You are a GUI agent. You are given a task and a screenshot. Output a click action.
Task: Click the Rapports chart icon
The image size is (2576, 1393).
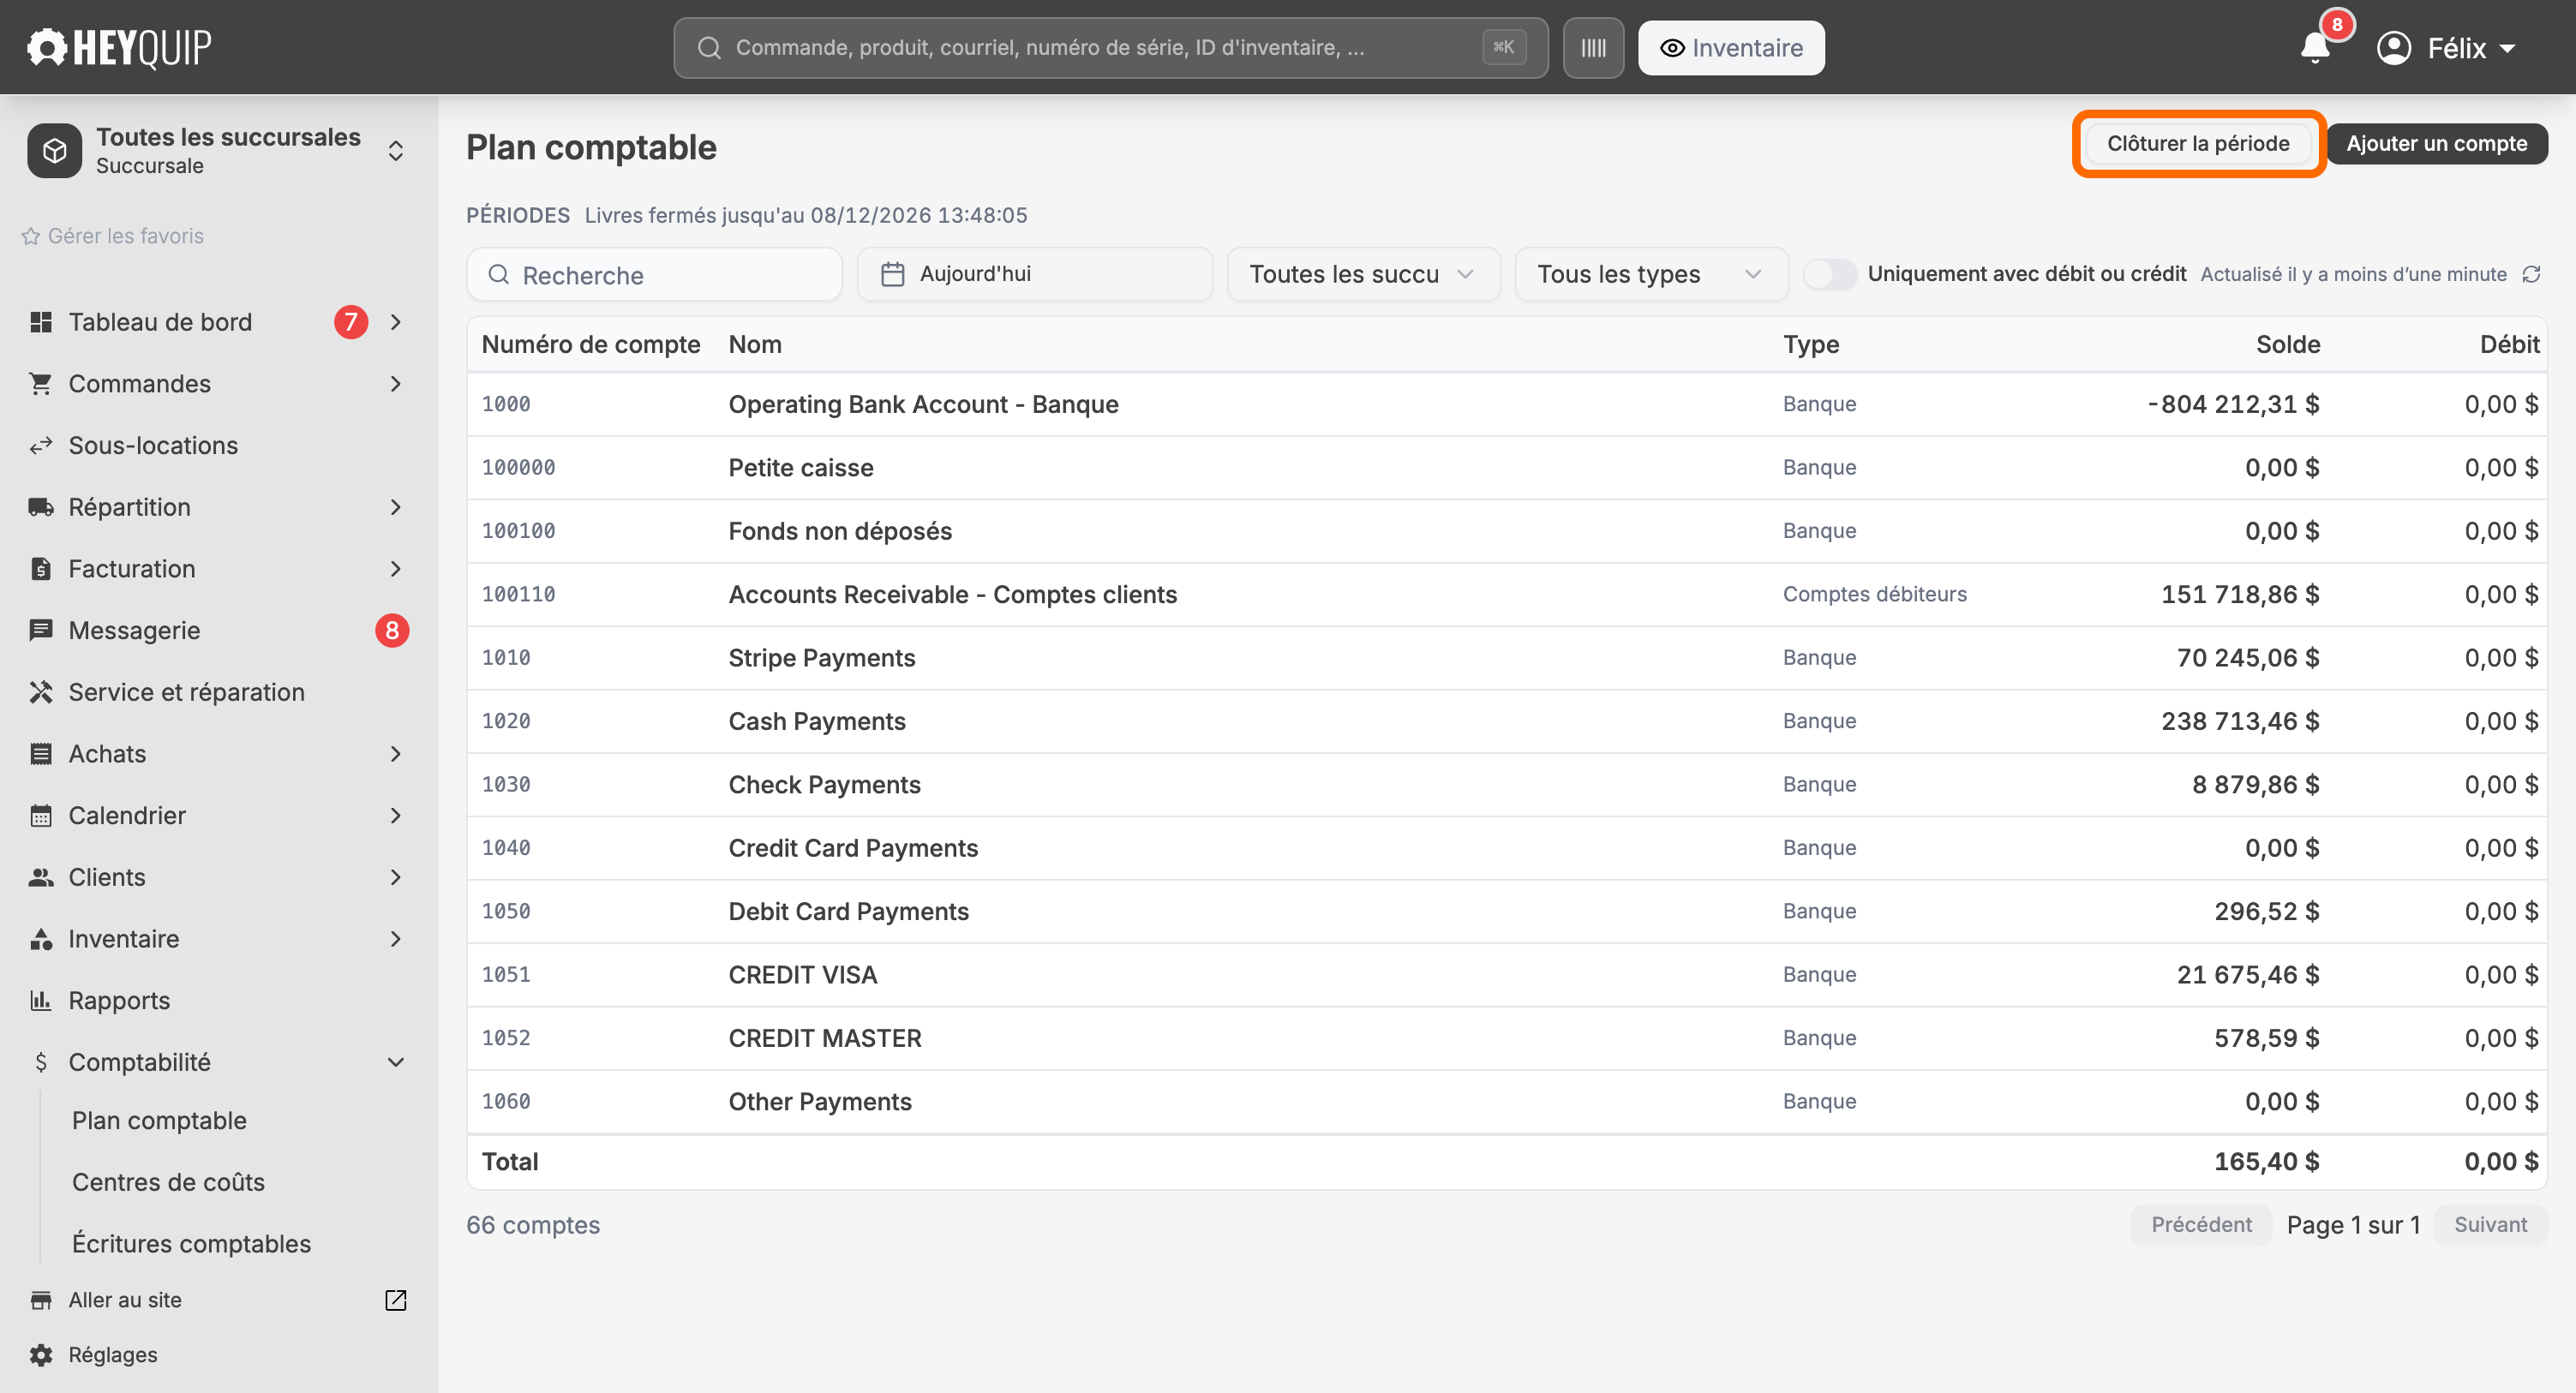tap(41, 1000)
